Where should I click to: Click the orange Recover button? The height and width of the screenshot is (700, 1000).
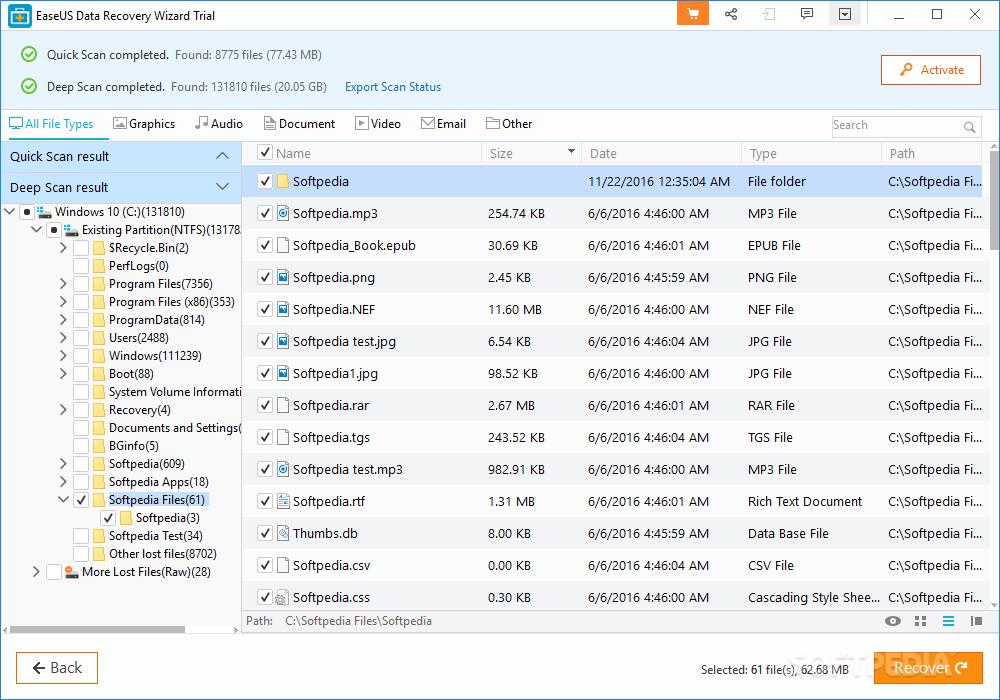pyautogui.click(x=928, y=667)
